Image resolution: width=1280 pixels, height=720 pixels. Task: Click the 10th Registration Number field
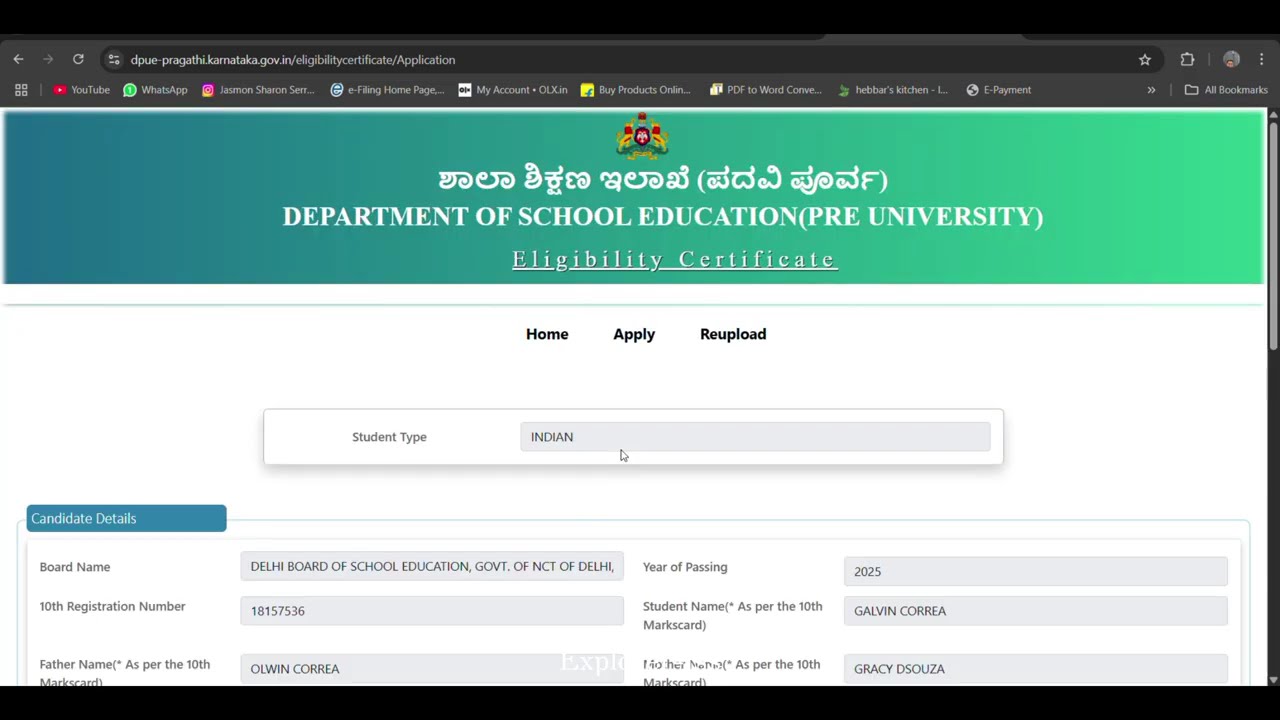(432, 611)
